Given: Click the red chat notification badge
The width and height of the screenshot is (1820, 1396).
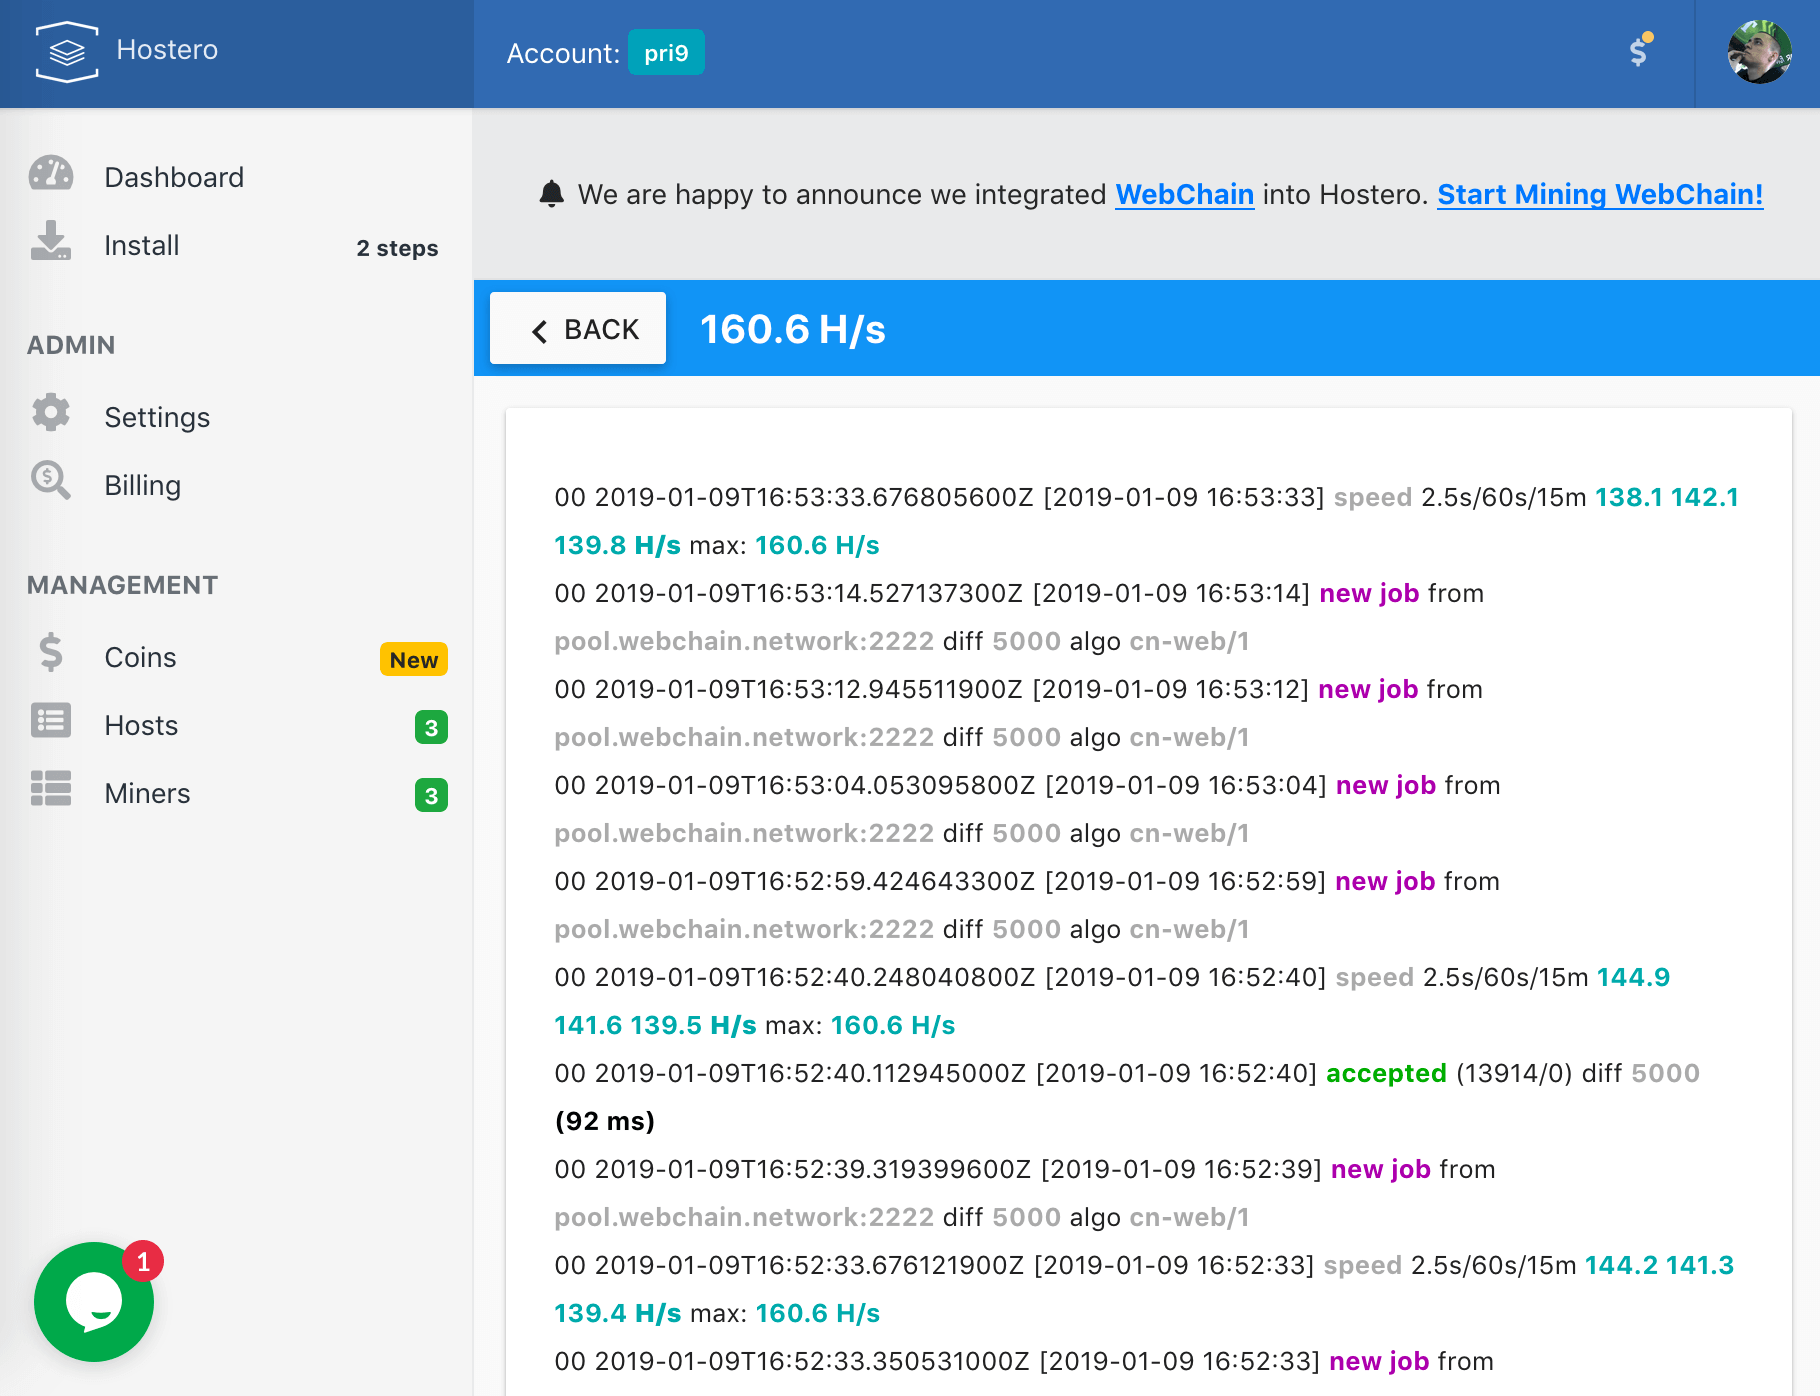Looking at the screenshot, I should [x=143, y=1262].
